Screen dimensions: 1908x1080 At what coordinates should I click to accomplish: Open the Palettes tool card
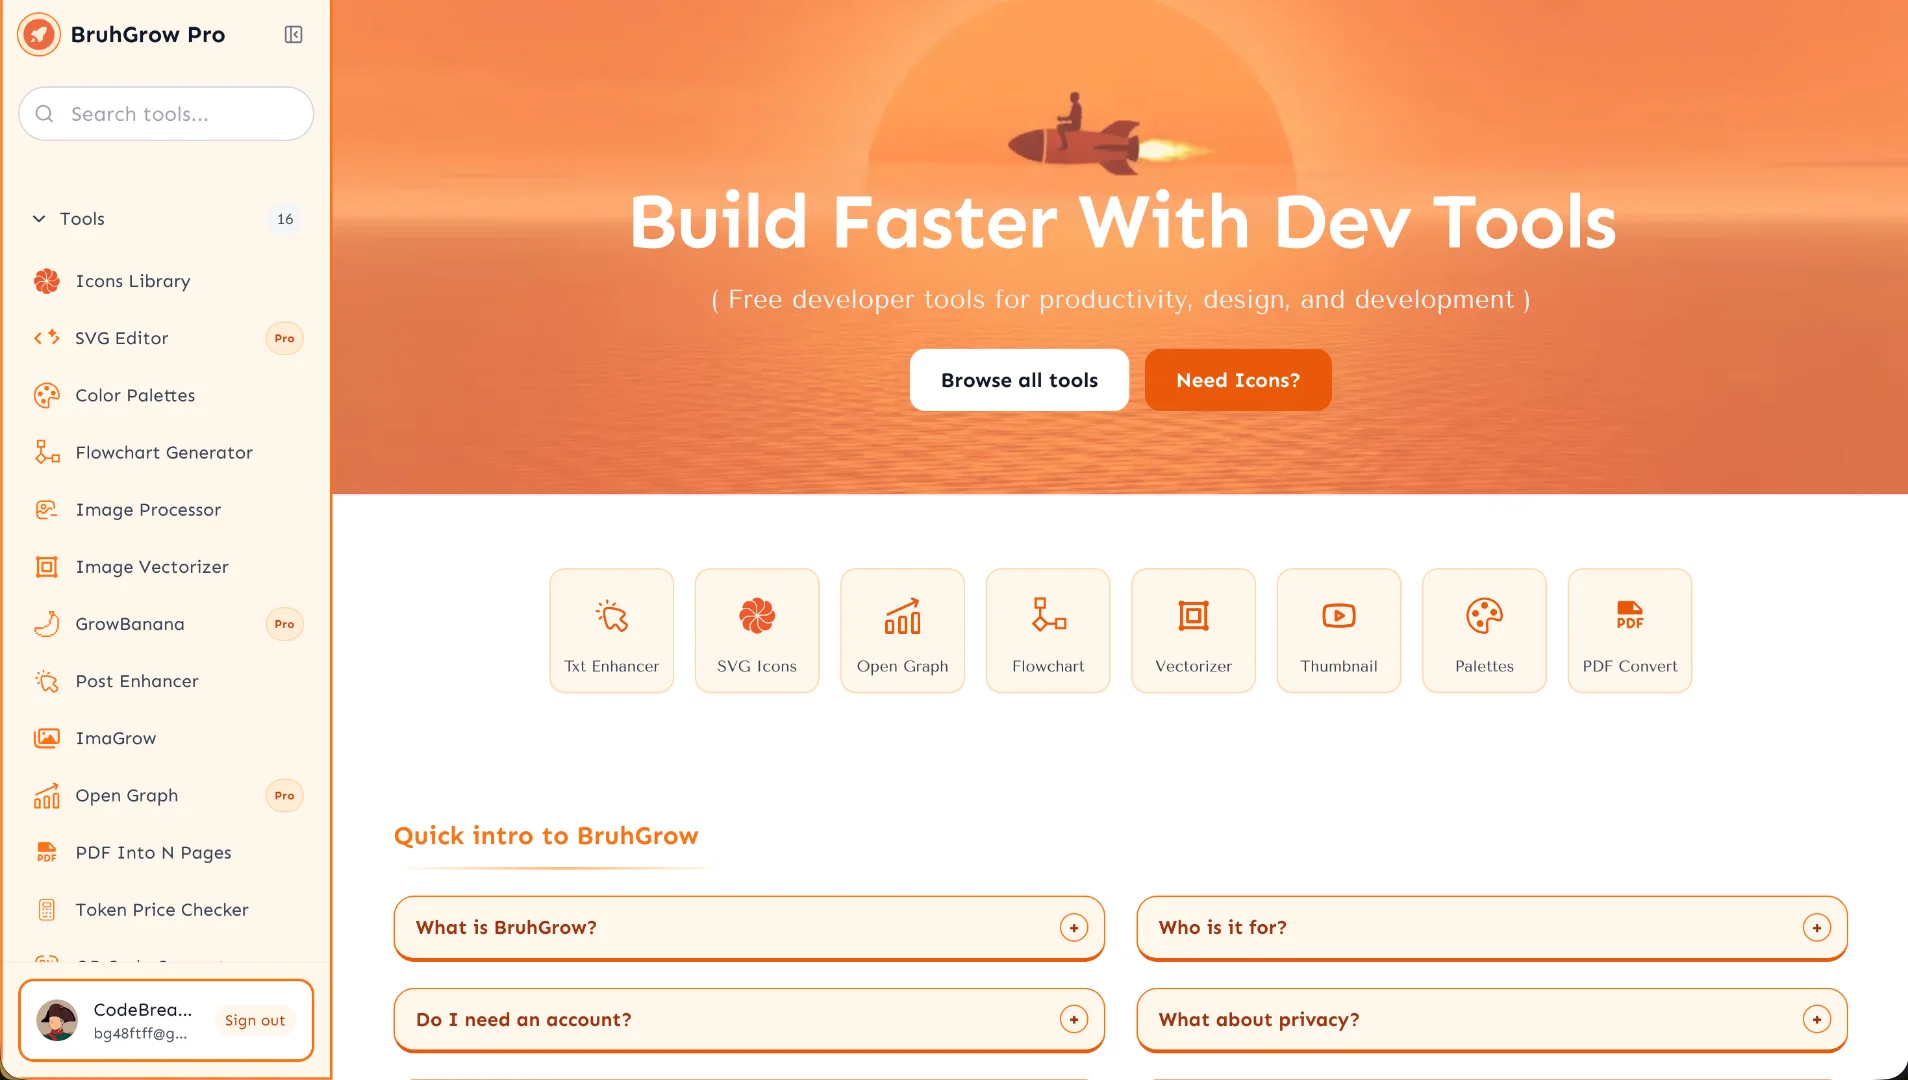pyautogui.click(x=1484, y=630)
